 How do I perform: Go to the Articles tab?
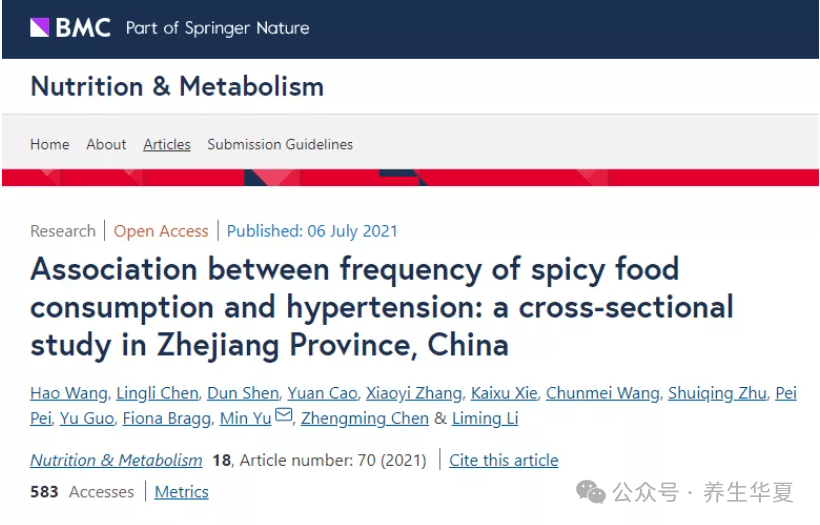pyautogui.click(x=167, y=144)
